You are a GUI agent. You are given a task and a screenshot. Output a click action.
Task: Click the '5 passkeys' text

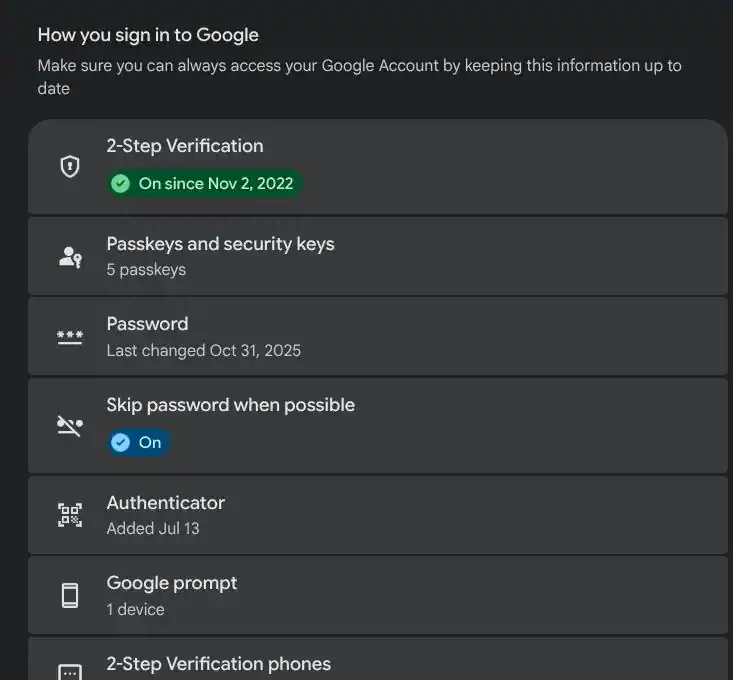pos(146,270)
